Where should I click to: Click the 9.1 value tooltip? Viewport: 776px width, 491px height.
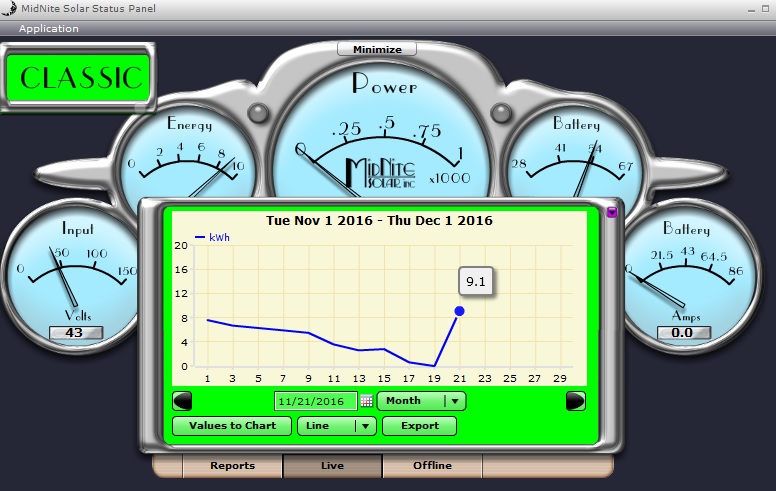coord(476,282)
